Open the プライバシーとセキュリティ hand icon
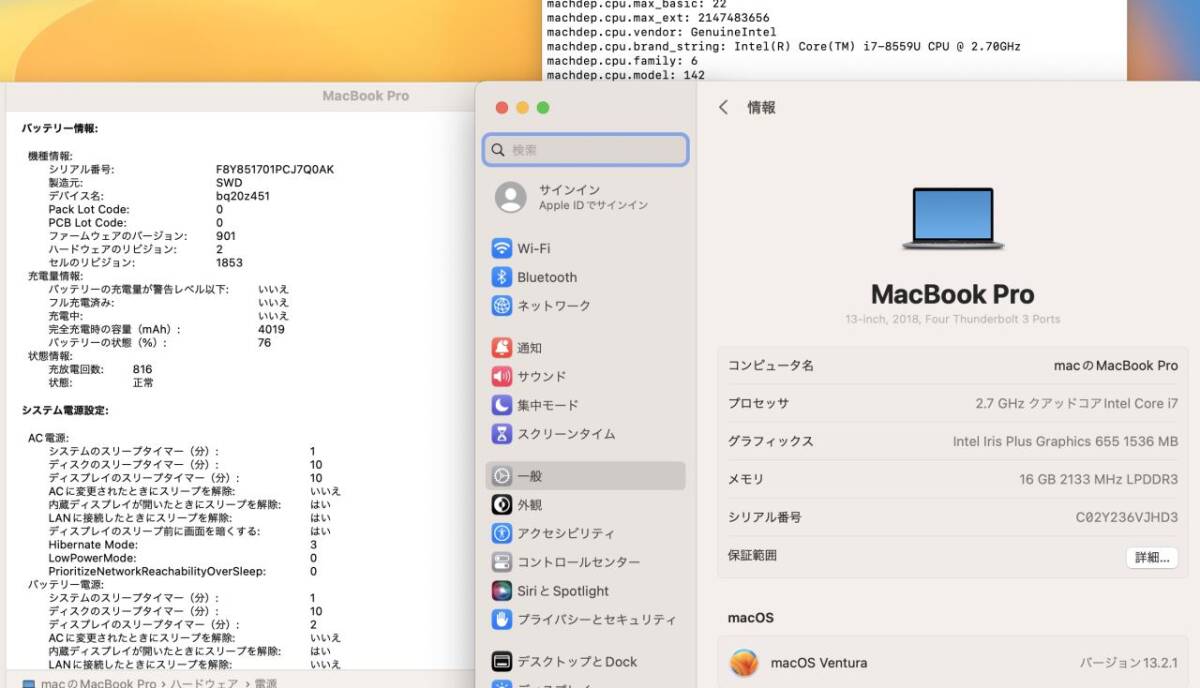The width and height of the screenshot is (1200, 688). [x=501, y=619]
